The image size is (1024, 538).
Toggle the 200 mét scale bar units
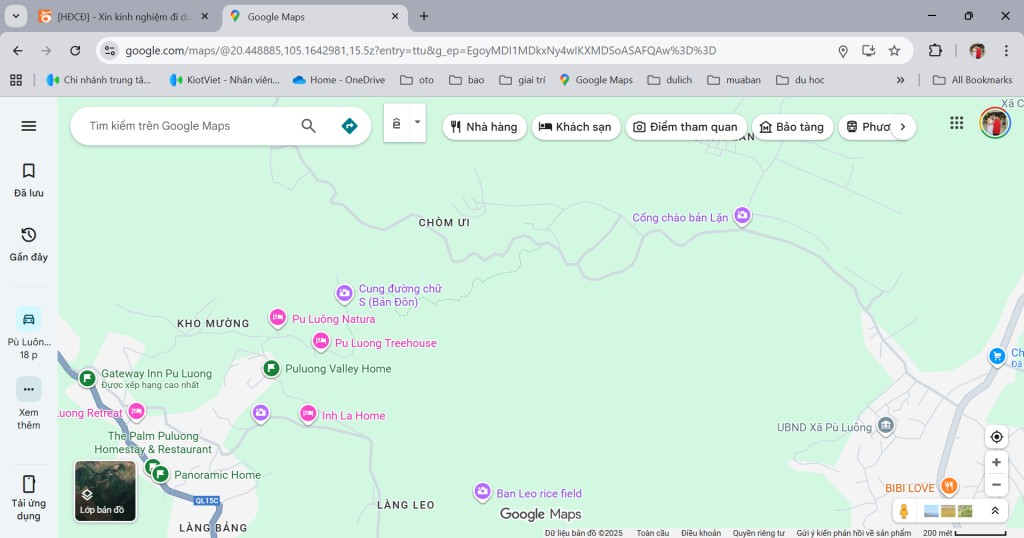[x=965, y=533]
